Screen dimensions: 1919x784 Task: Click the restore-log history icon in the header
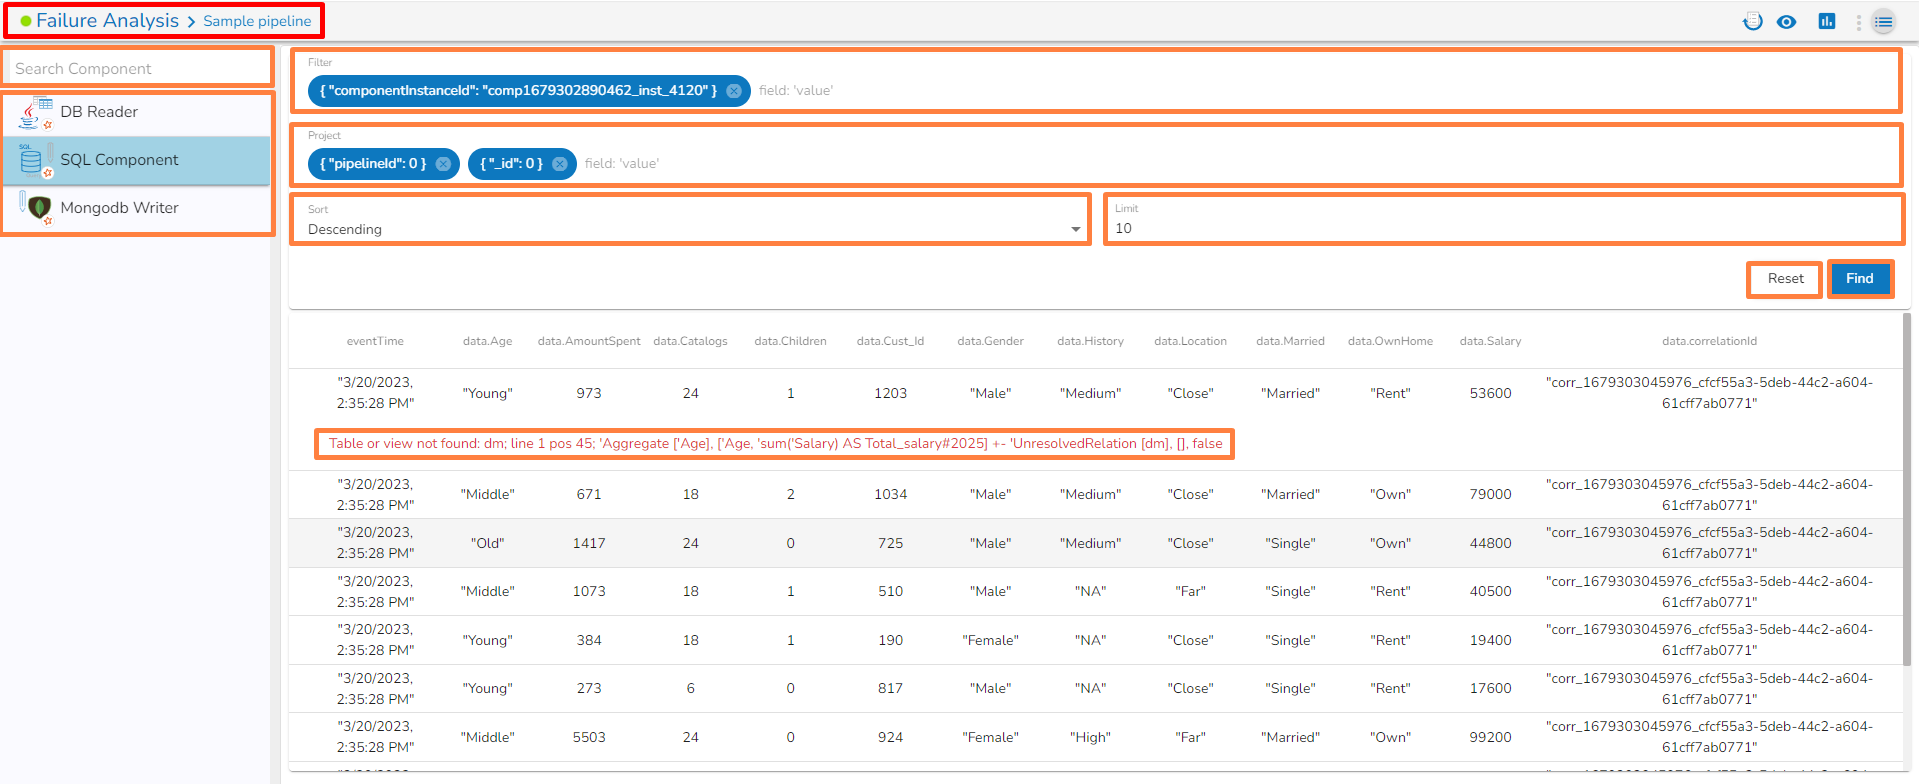click(1752, 21)
